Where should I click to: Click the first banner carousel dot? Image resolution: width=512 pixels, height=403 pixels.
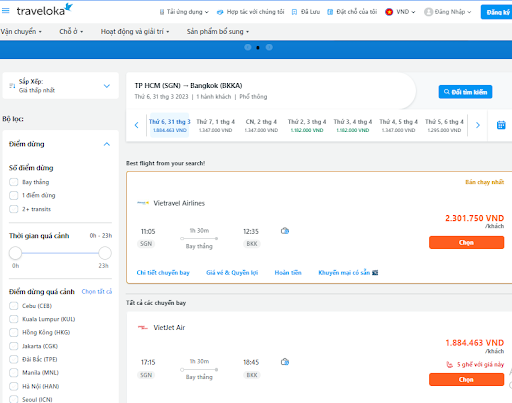point(248,47)
